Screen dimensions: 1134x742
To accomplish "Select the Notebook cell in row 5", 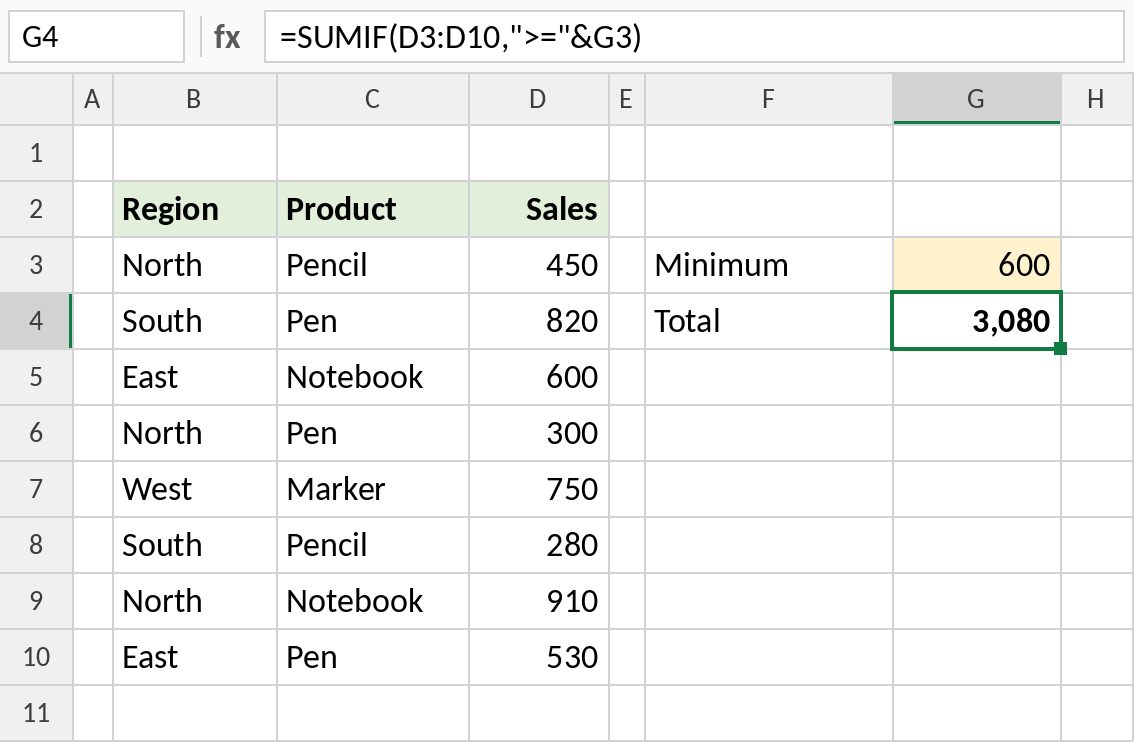I will click(x=372, y=378).
